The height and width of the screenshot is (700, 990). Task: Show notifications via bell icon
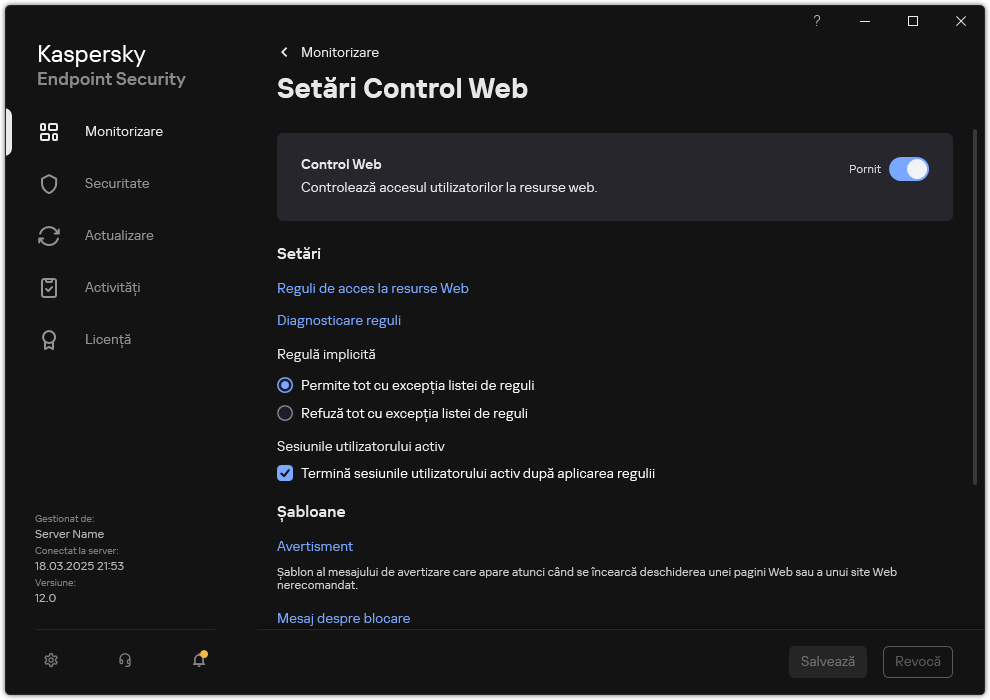[197, 661]
